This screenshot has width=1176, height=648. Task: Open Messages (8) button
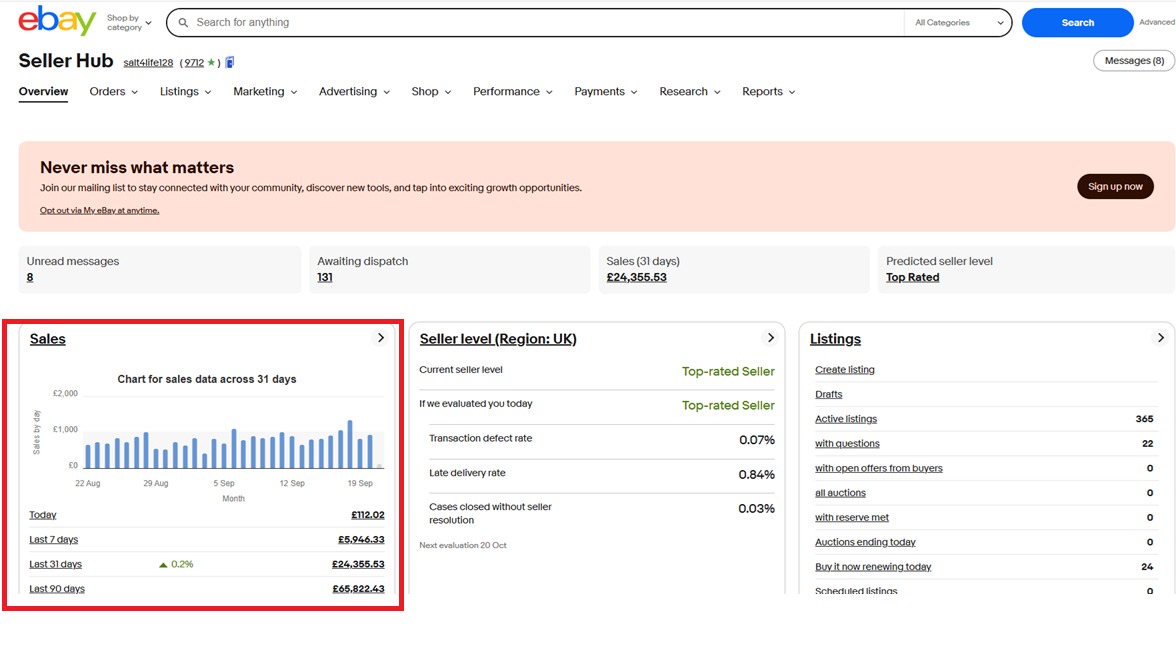1133,61
